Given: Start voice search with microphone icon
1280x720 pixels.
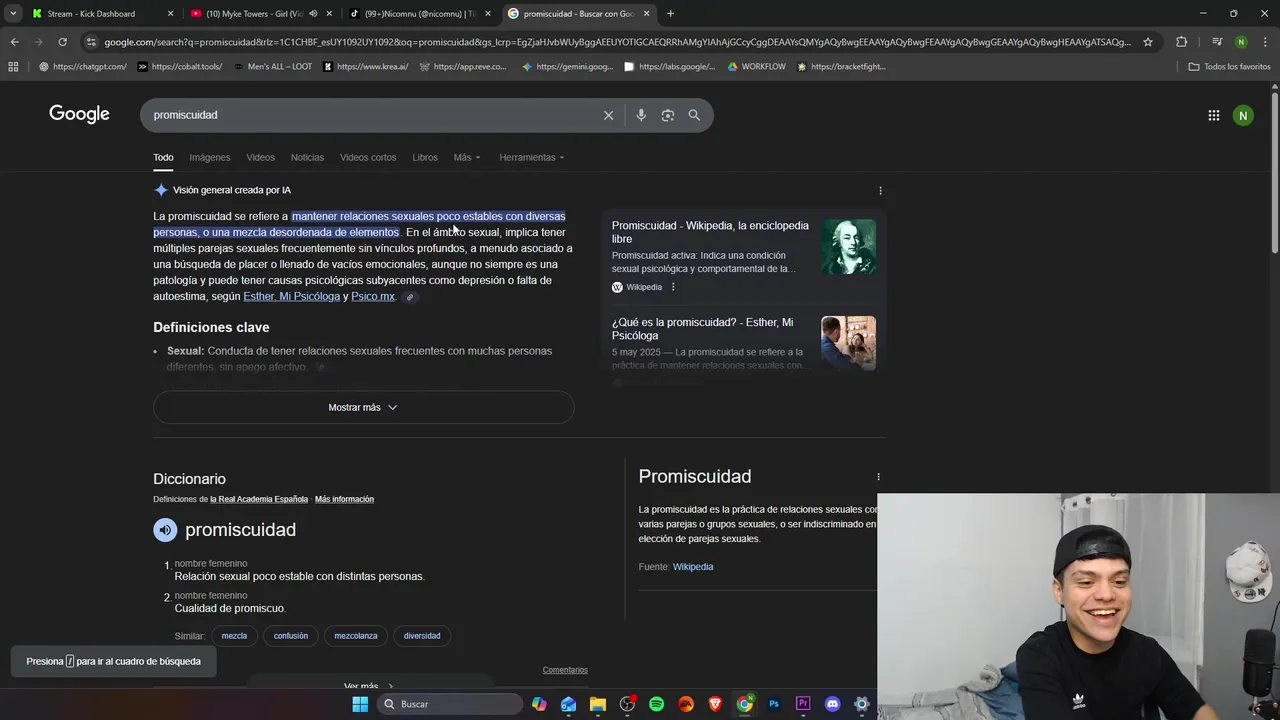Looking at the screenshot, I should 641,115.
